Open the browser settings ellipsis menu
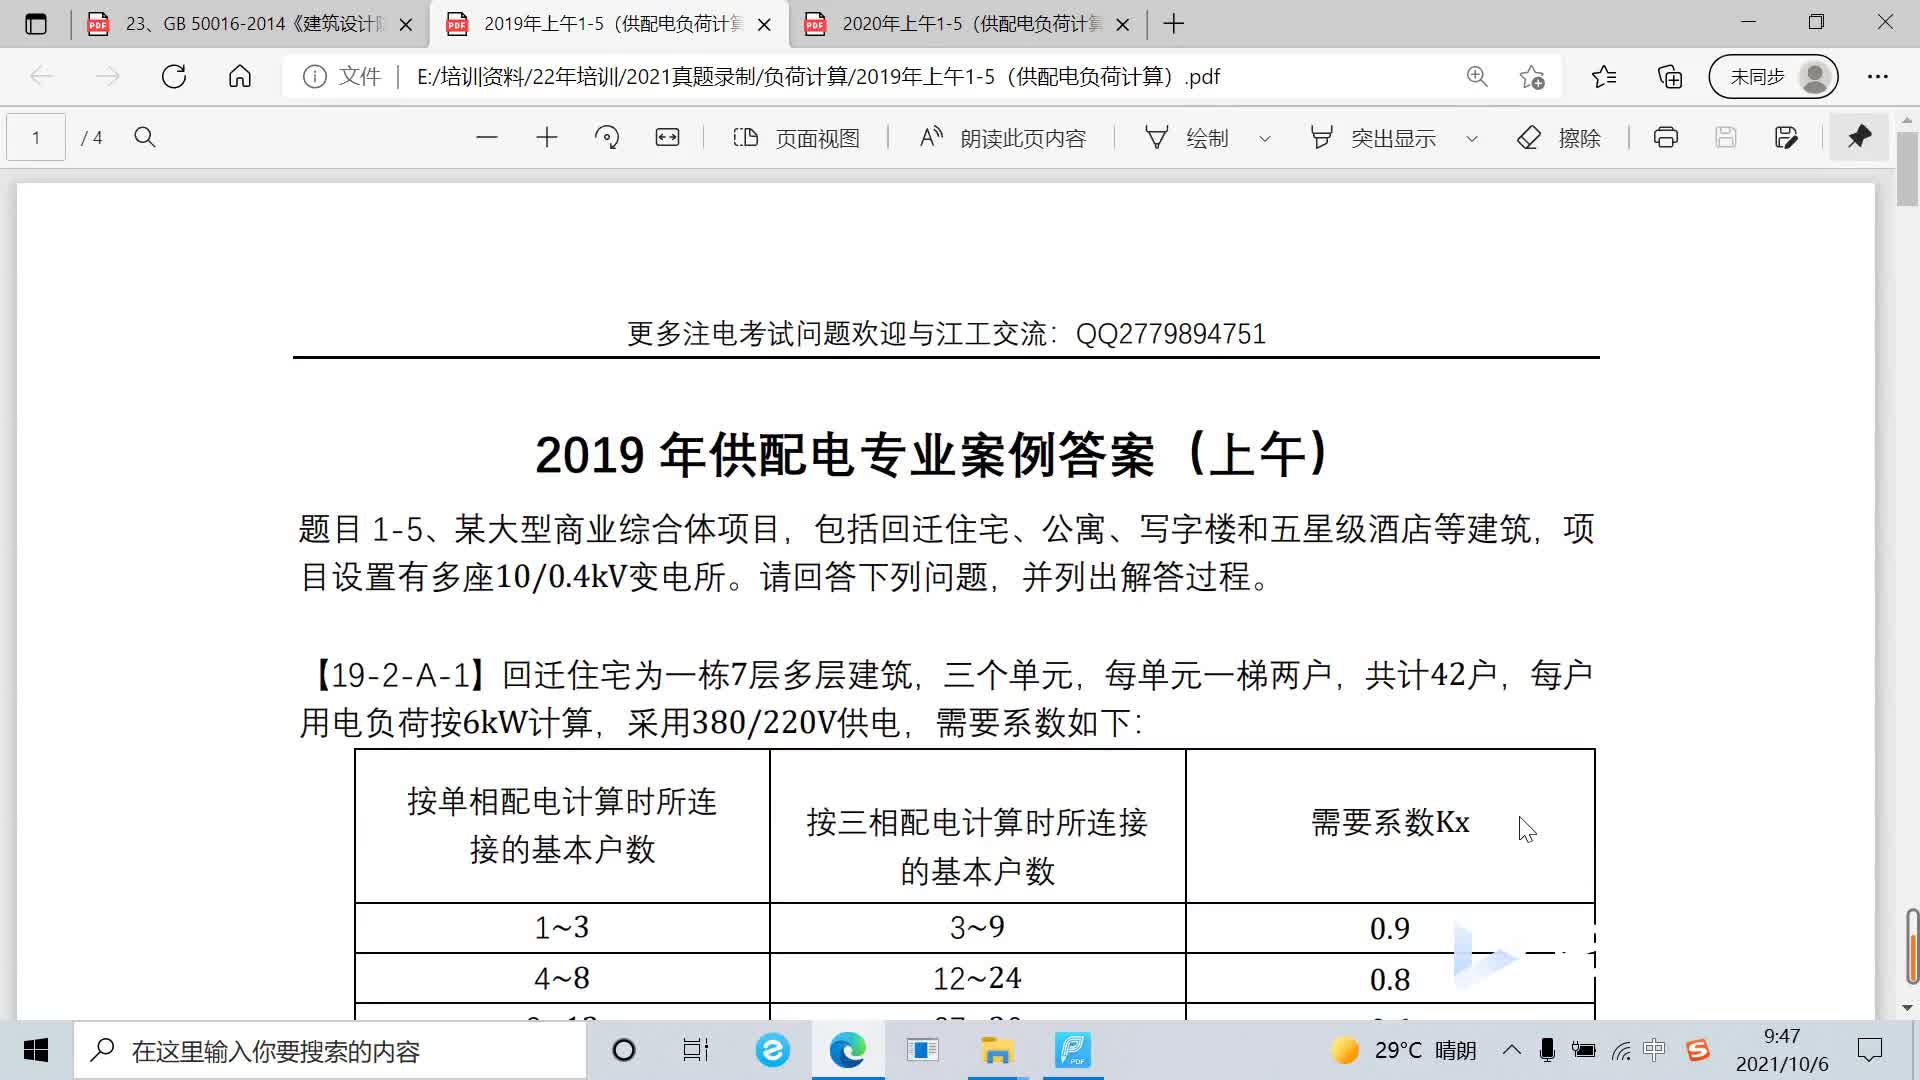 pyautogui.click(x=1877, y=77)
